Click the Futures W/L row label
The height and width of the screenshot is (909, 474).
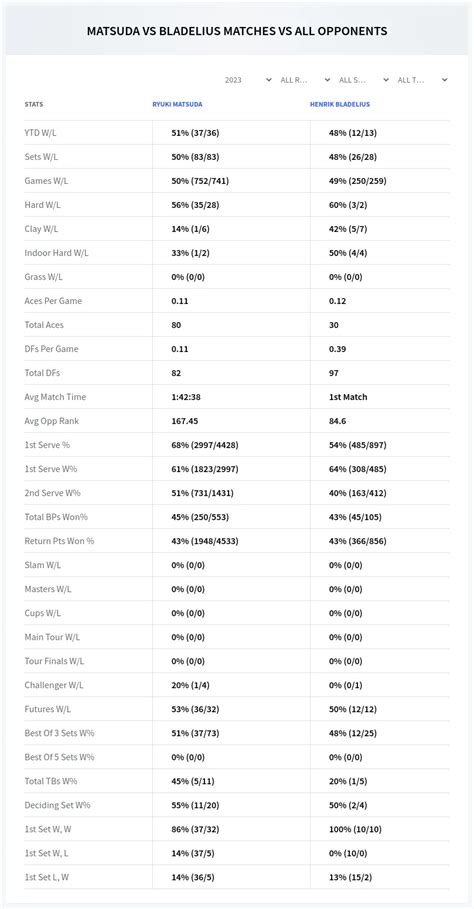coord(48,710)
